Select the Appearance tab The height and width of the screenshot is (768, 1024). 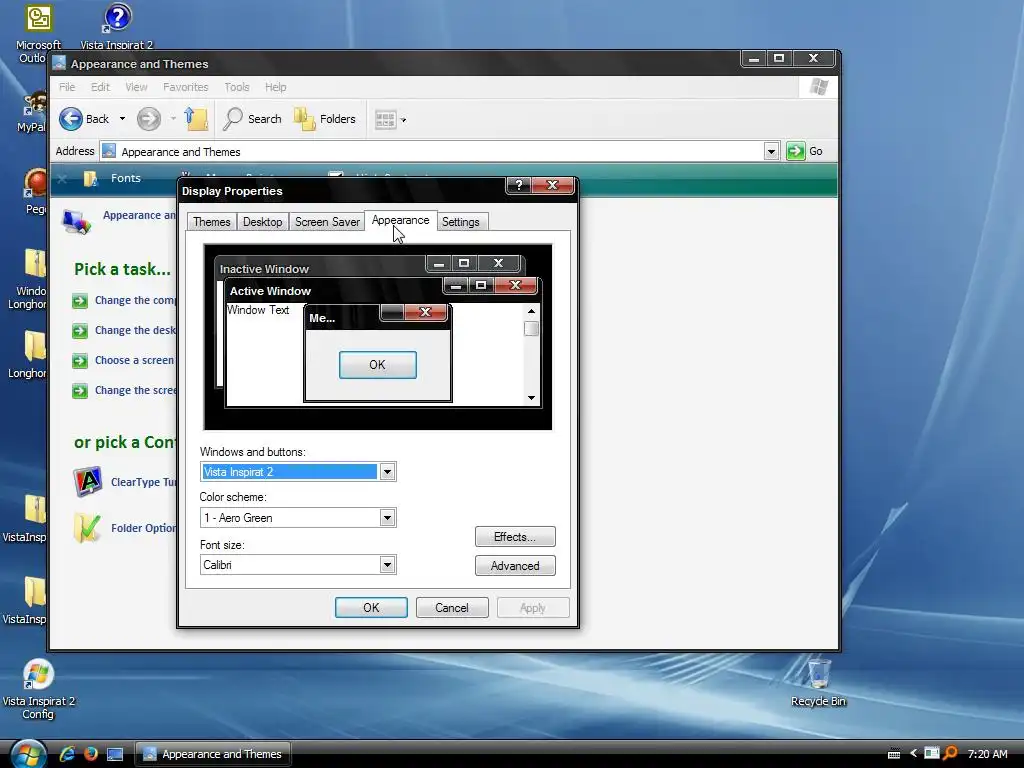click(400, 220)
